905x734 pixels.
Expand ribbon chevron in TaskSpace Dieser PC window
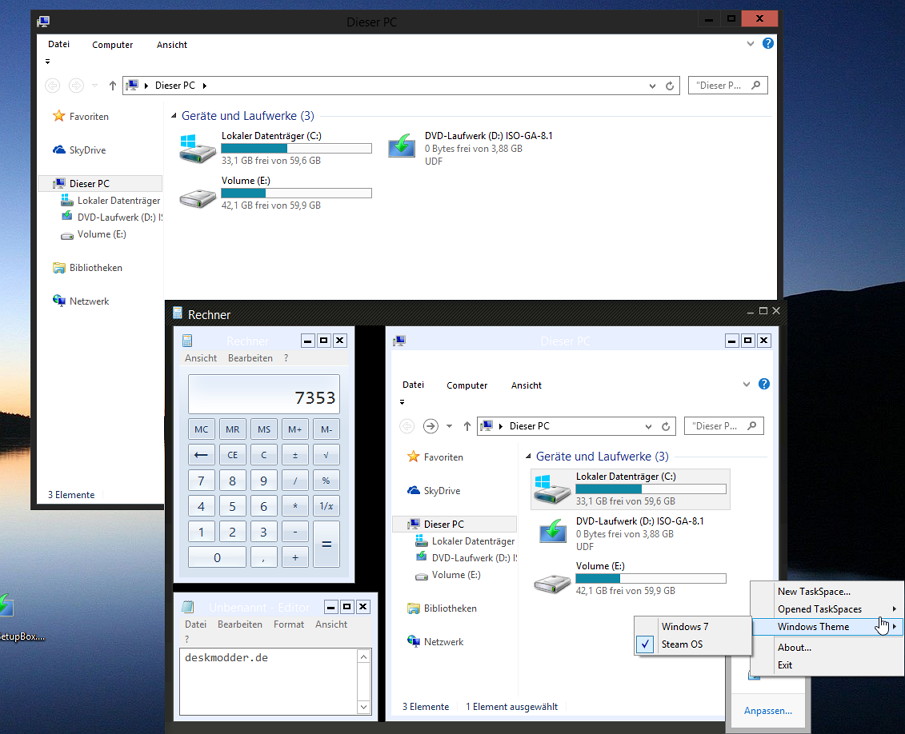point(746,384)
